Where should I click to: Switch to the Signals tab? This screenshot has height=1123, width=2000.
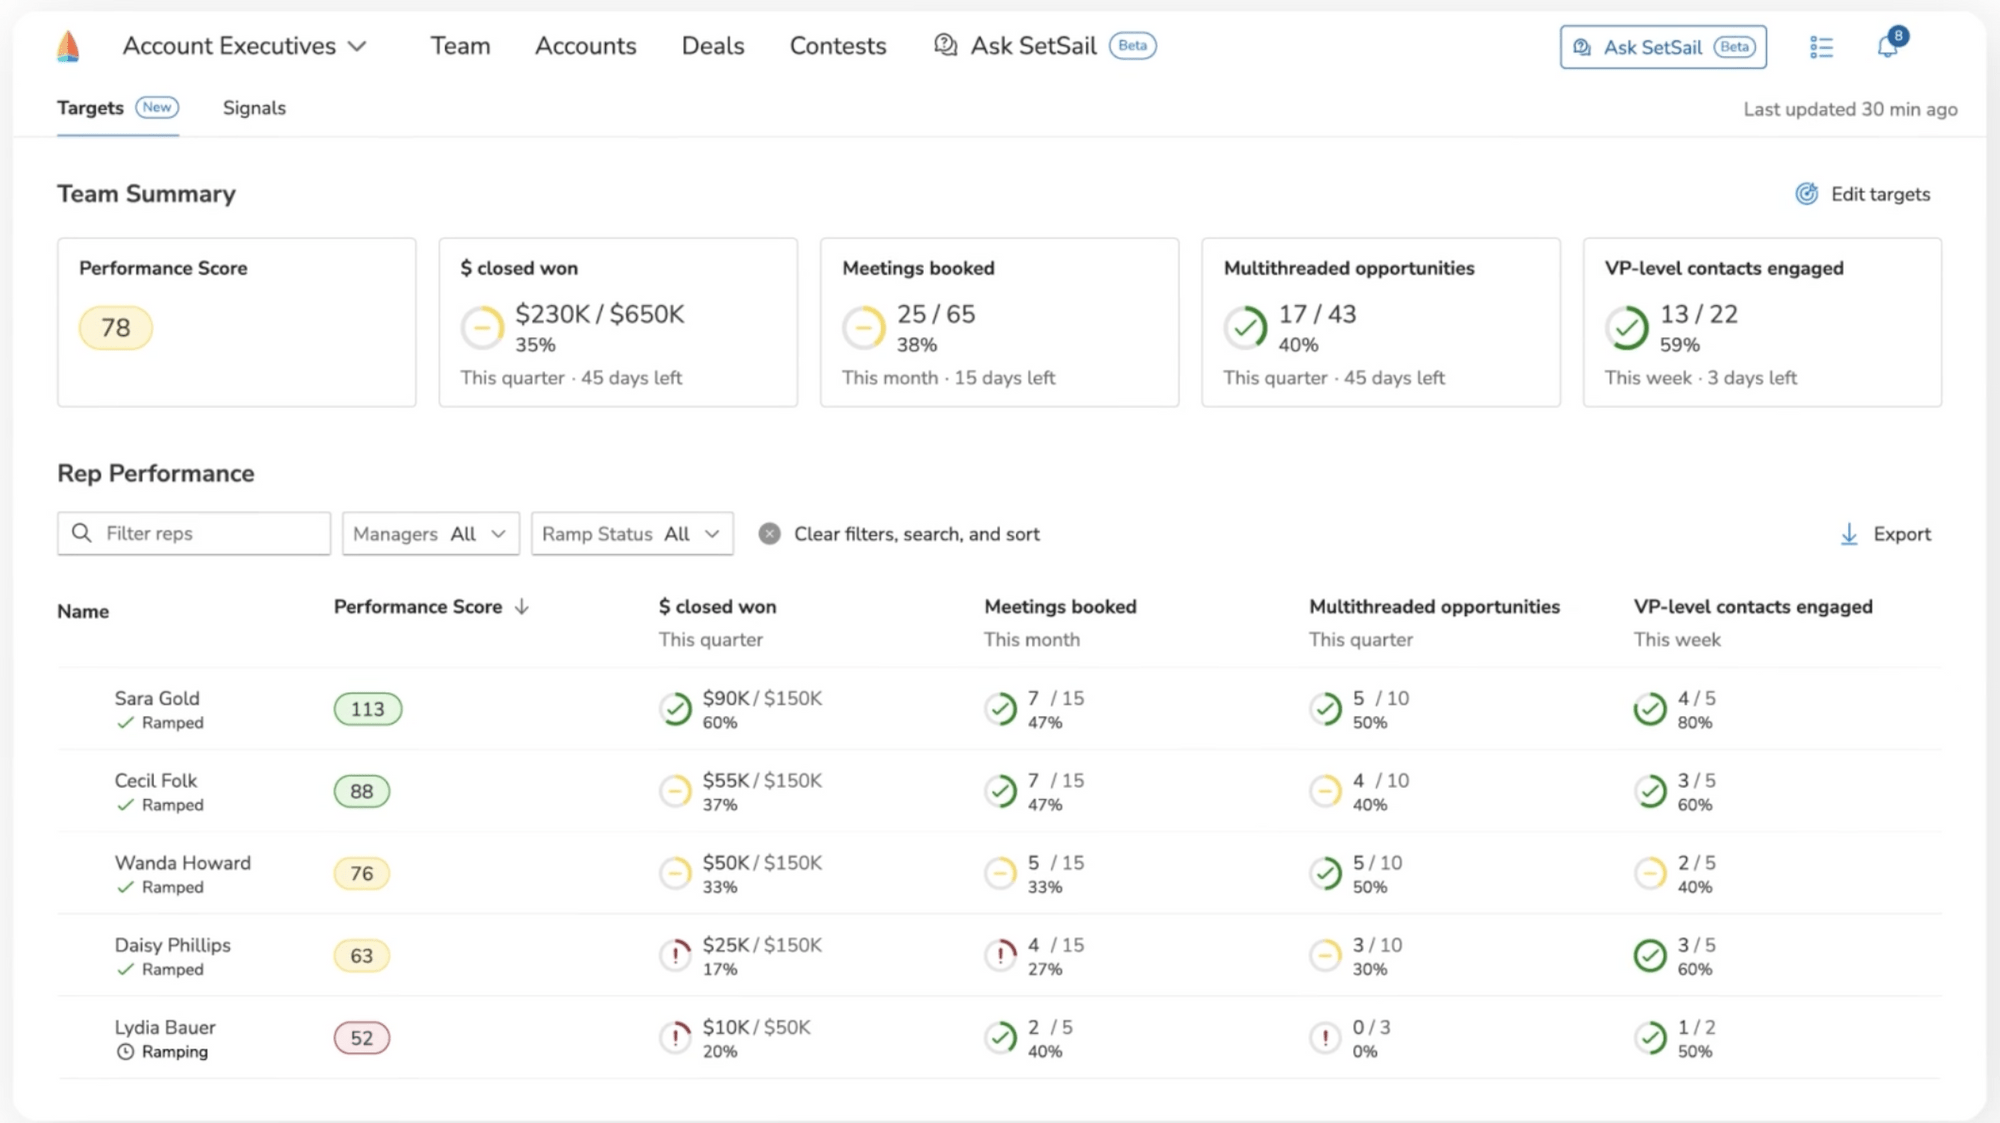tap(254, 108)
